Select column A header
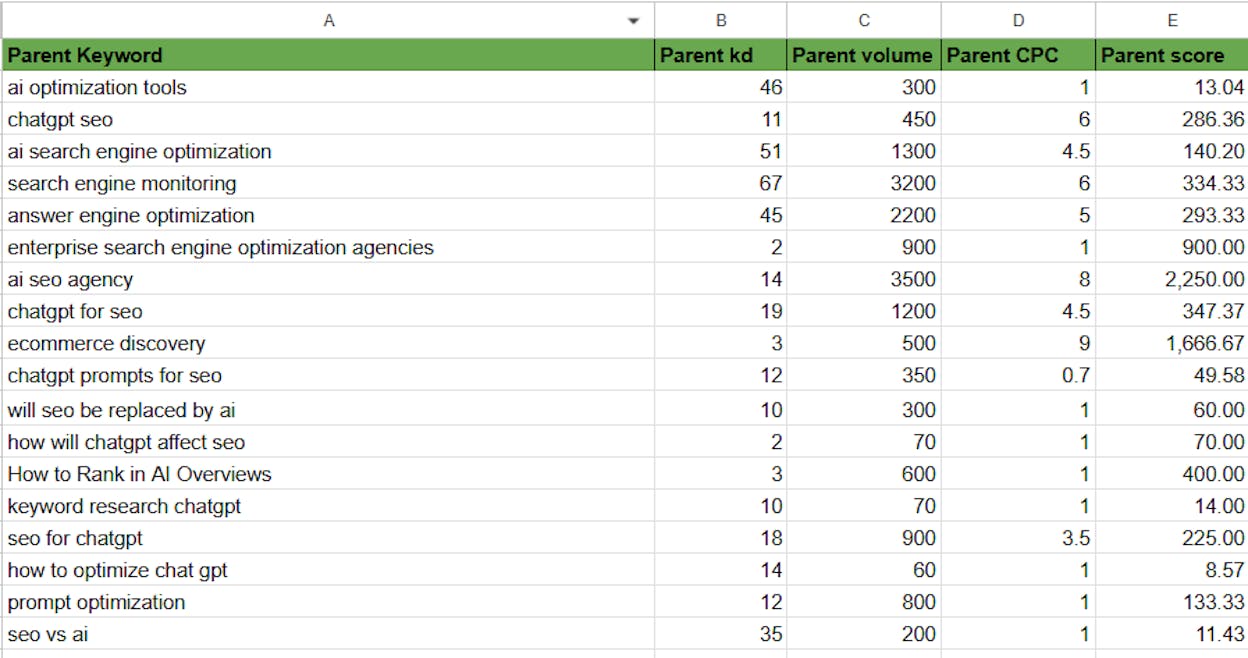The image size is (1248, 658). [x=328, y=20]
